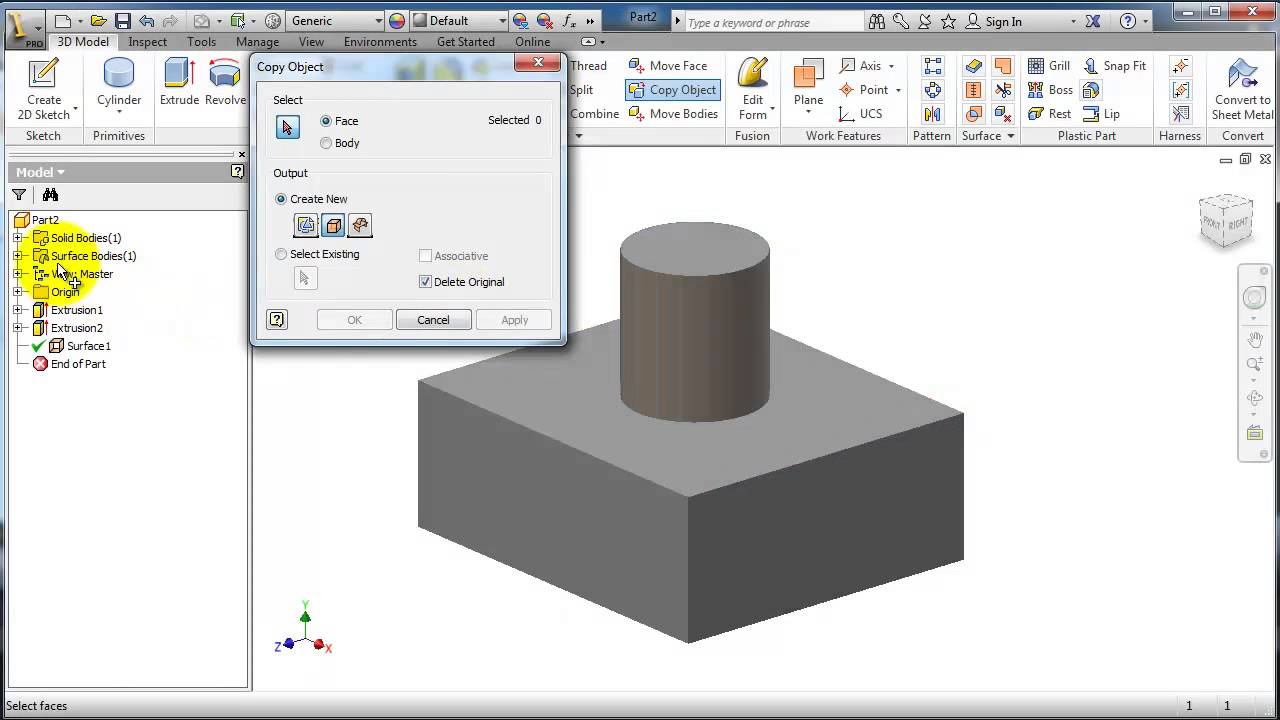Screen dimensions: 1280x720
Task: Expand the Solid Bodies(1) tree node
Action: pos(17,238)
